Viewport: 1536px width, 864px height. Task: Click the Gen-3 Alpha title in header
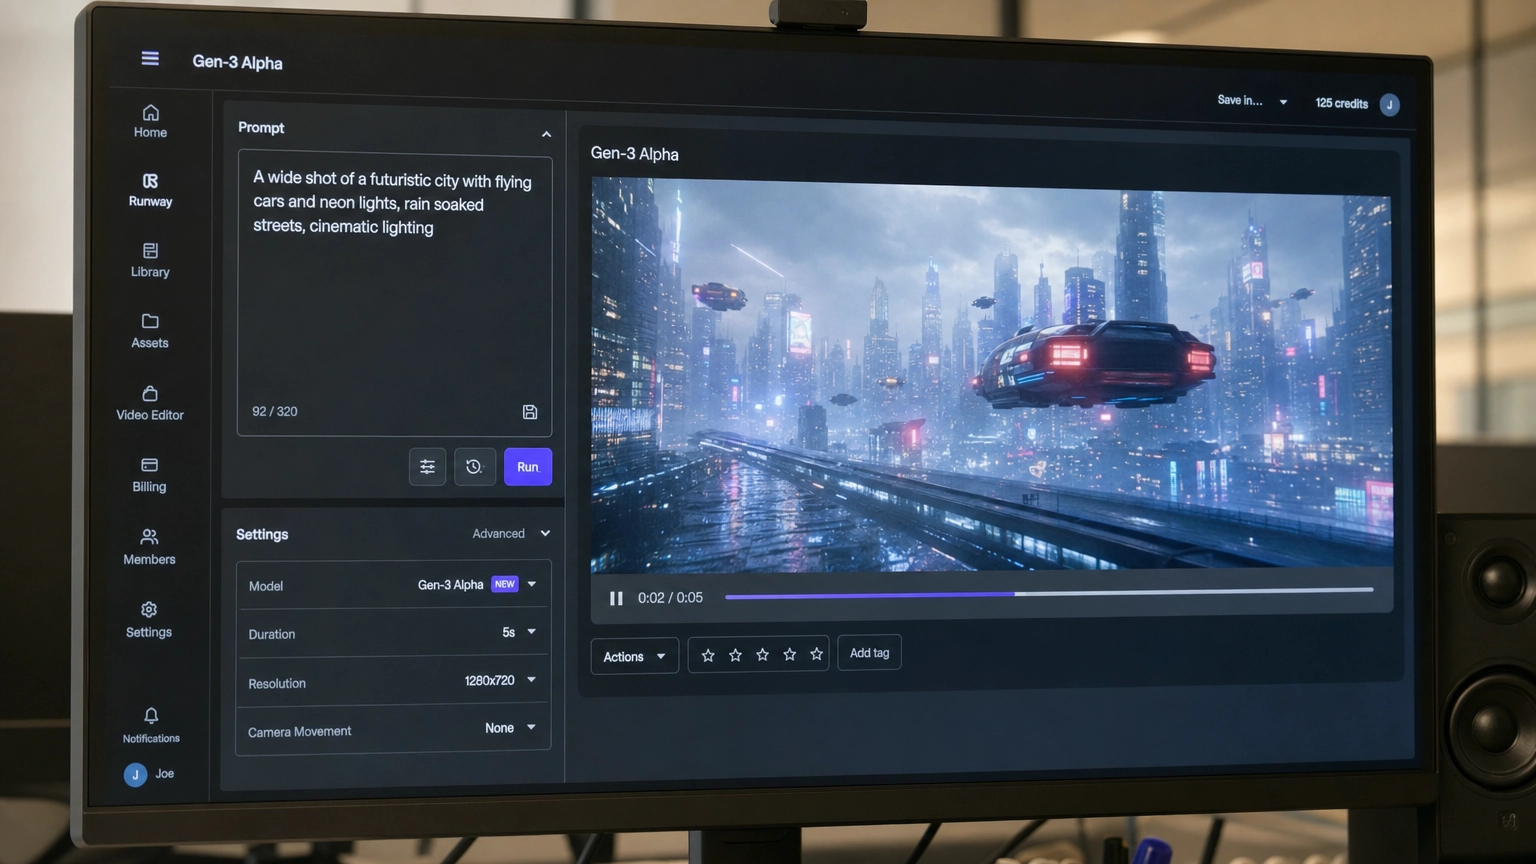pyautogui.click(x=237, y=62)
